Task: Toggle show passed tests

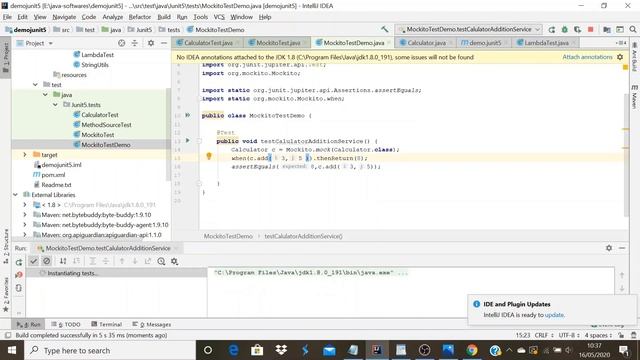Action: point(33,261)
